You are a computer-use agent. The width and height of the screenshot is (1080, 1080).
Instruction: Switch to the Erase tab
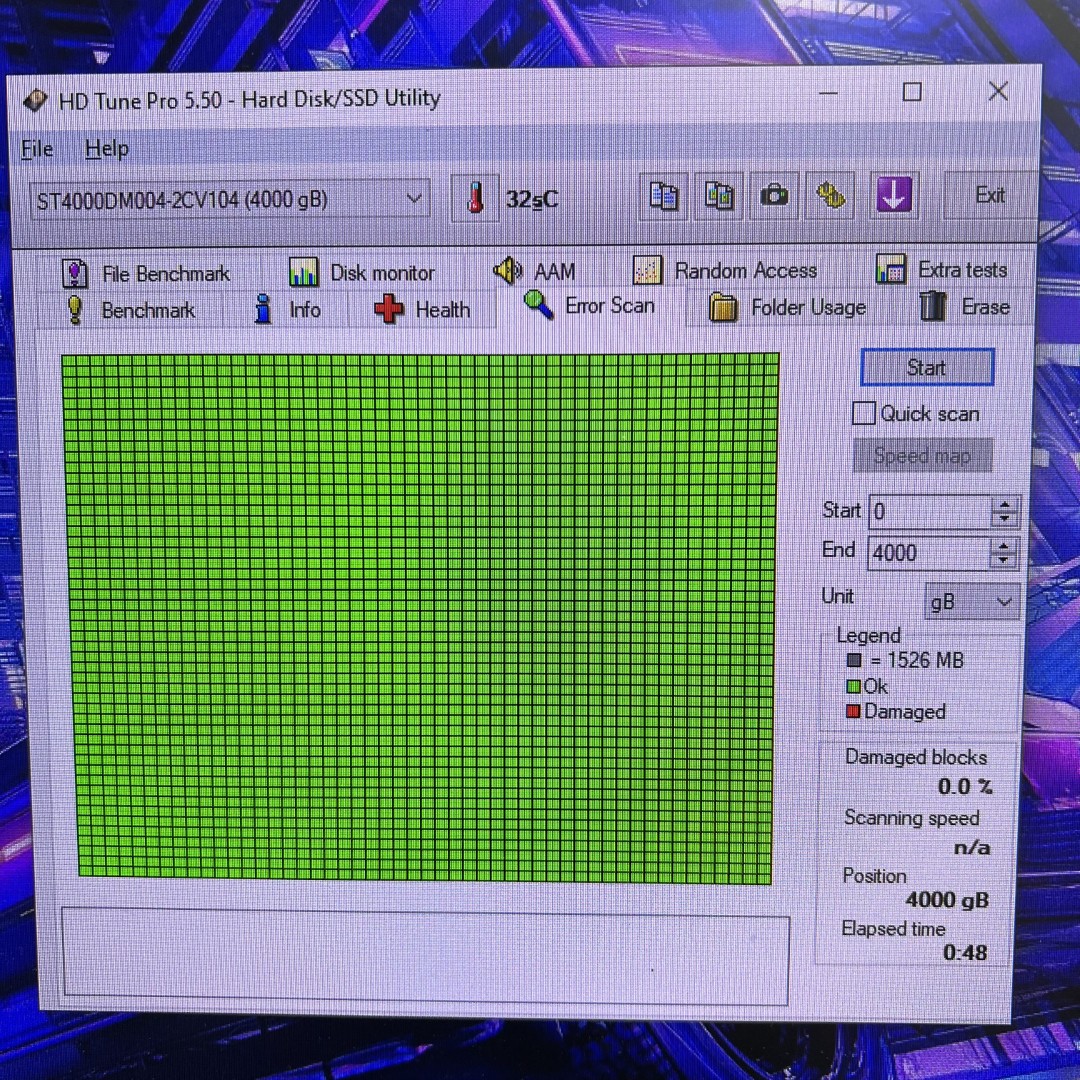966,307
